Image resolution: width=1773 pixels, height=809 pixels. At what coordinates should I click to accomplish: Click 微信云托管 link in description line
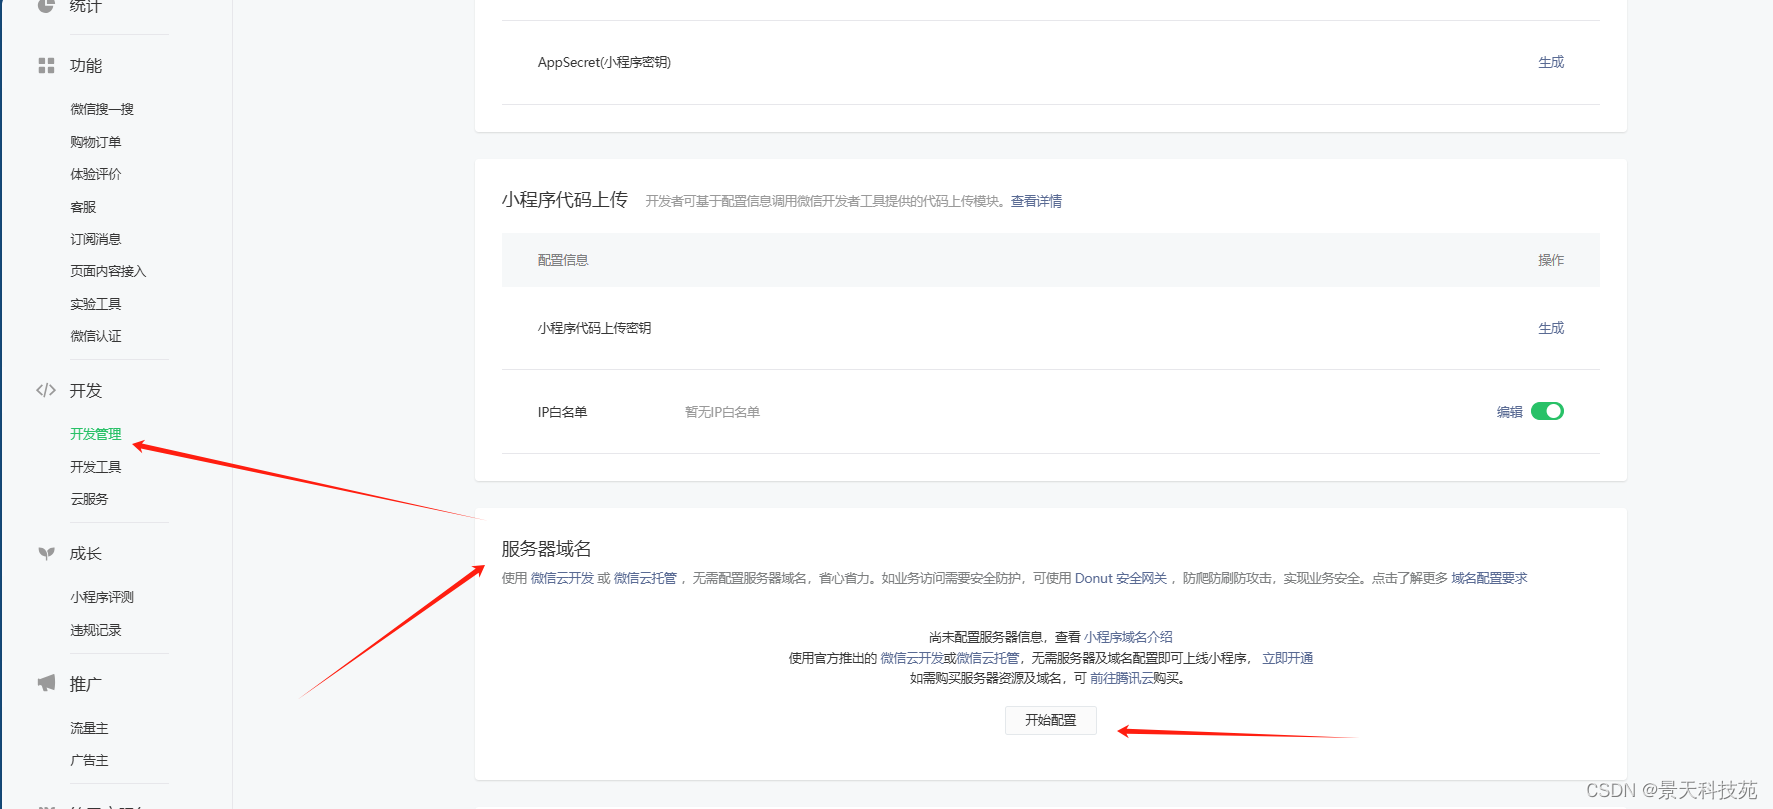click(x=645, y=578)
